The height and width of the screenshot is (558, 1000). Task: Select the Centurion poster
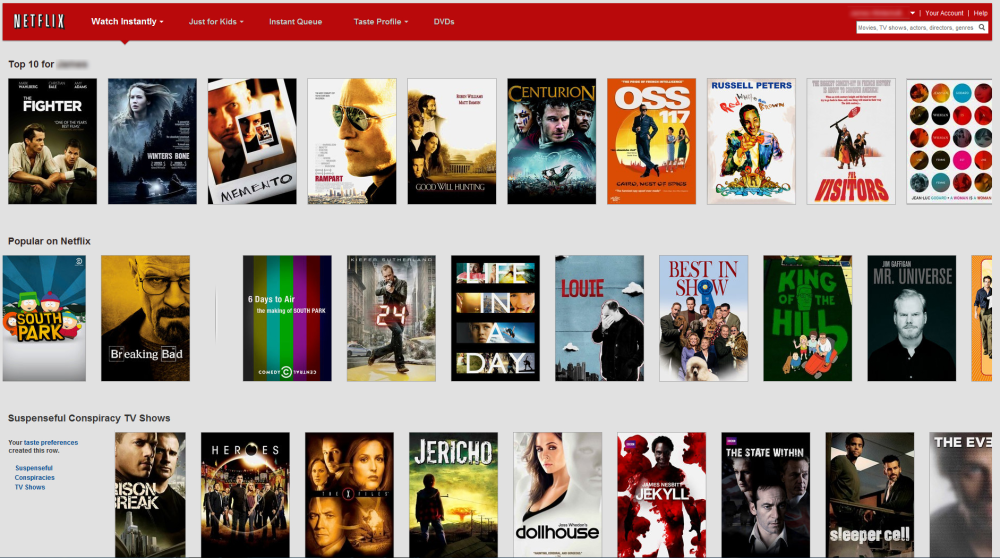(552, 141)
